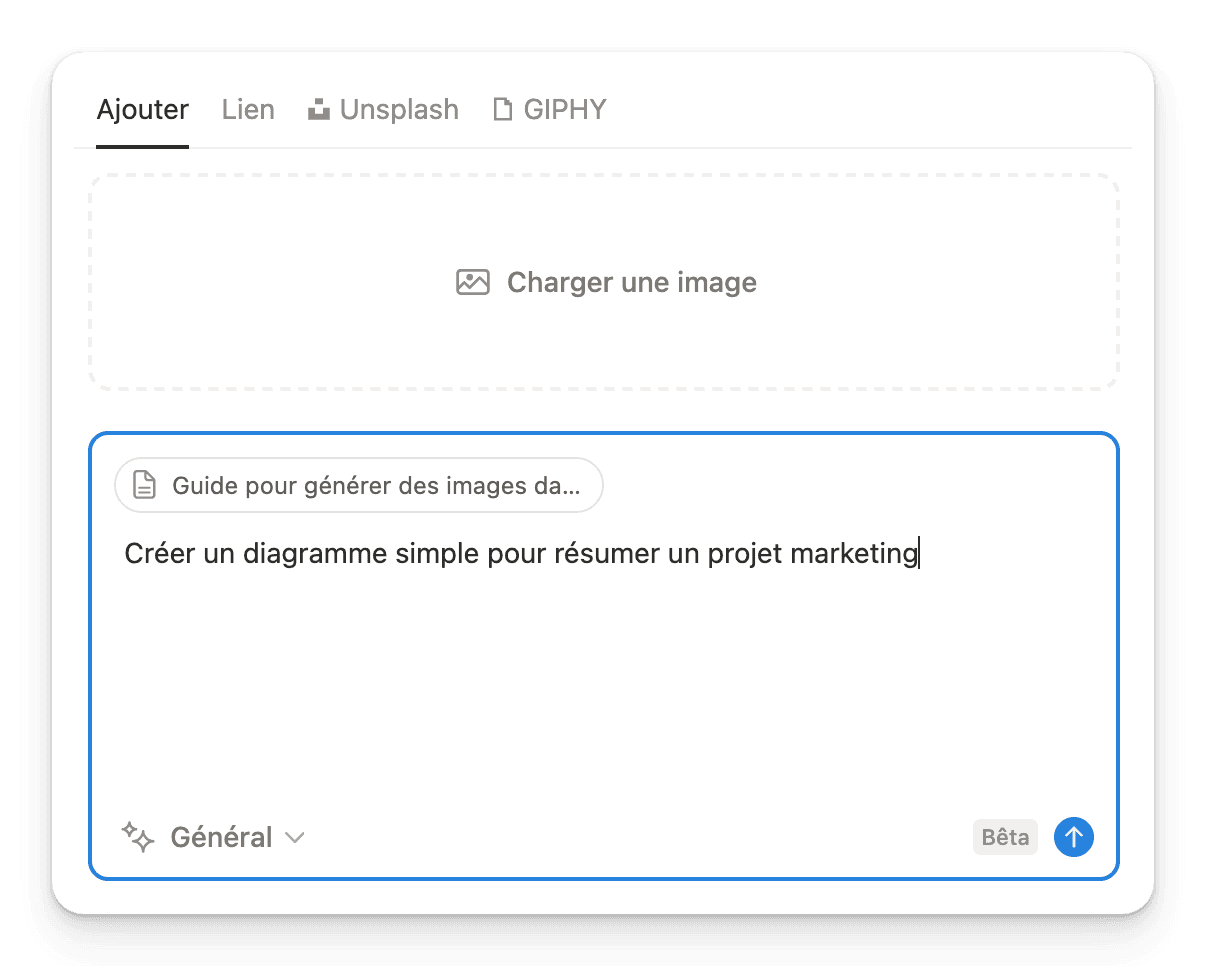Click the prompt text about diagramme simple

tap(521, 553)
